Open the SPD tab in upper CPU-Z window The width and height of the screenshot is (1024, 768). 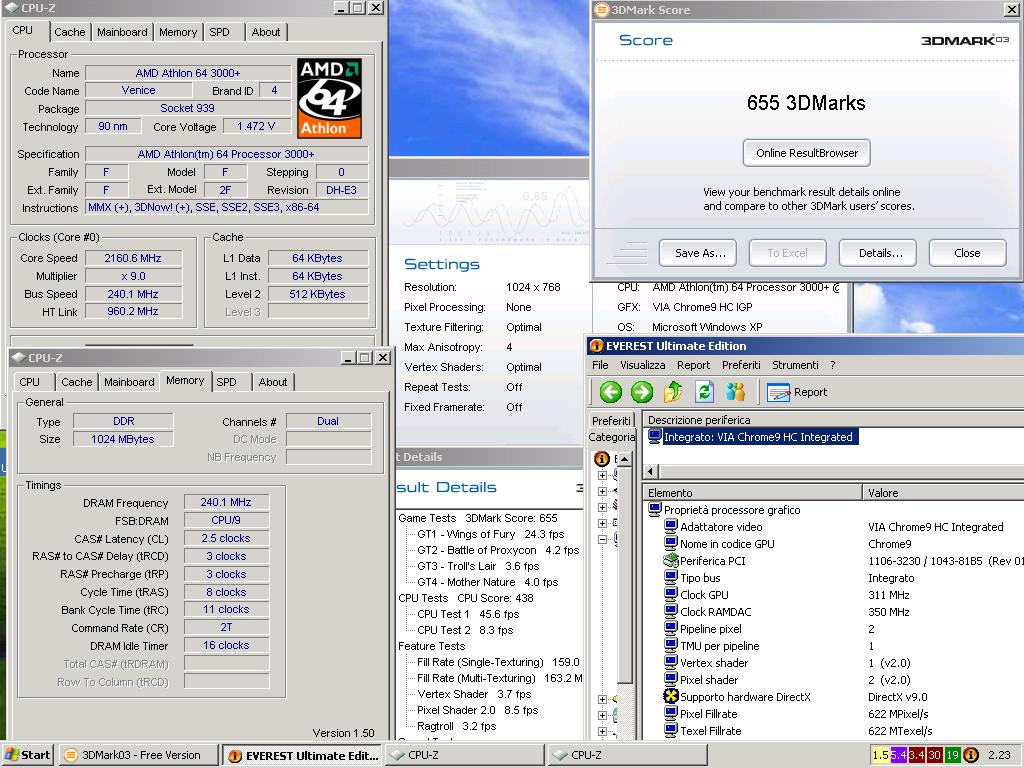point(219,32)
